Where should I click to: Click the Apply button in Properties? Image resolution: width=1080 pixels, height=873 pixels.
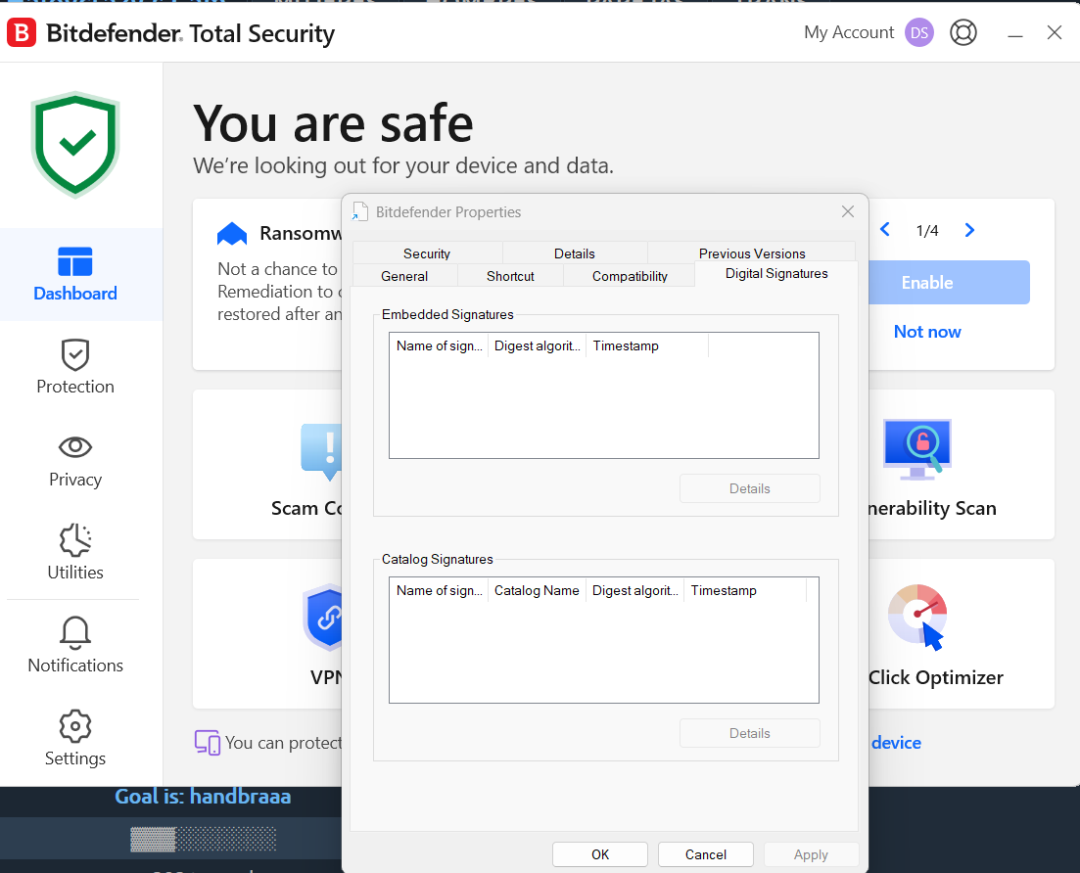coord(811,854)
